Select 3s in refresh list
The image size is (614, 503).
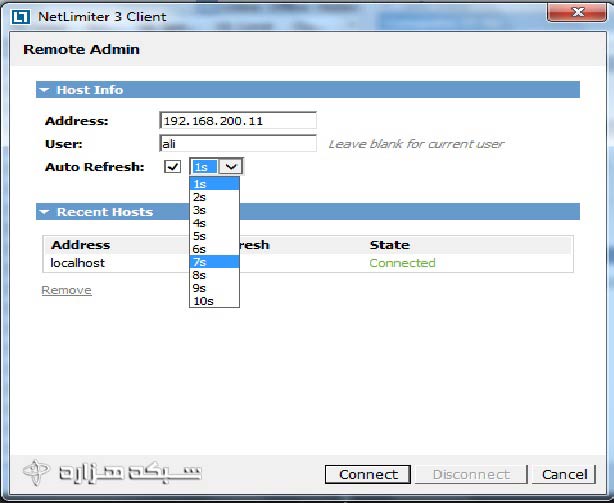point(215,210)
